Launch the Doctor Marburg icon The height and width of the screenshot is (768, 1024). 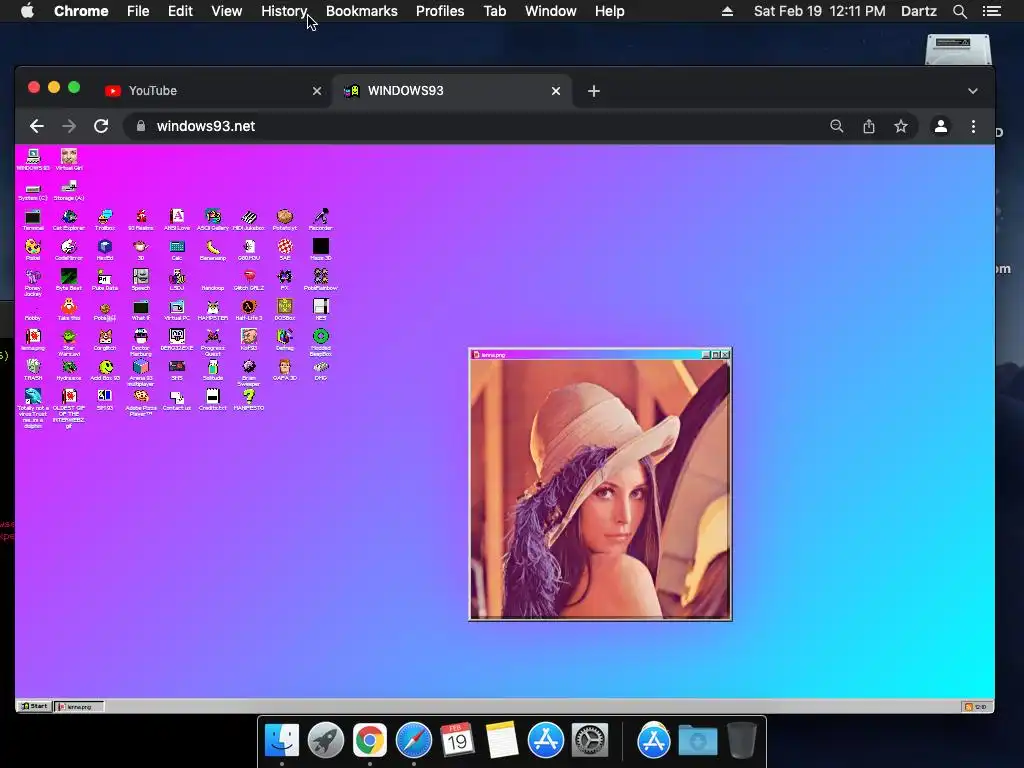(140, 342)
